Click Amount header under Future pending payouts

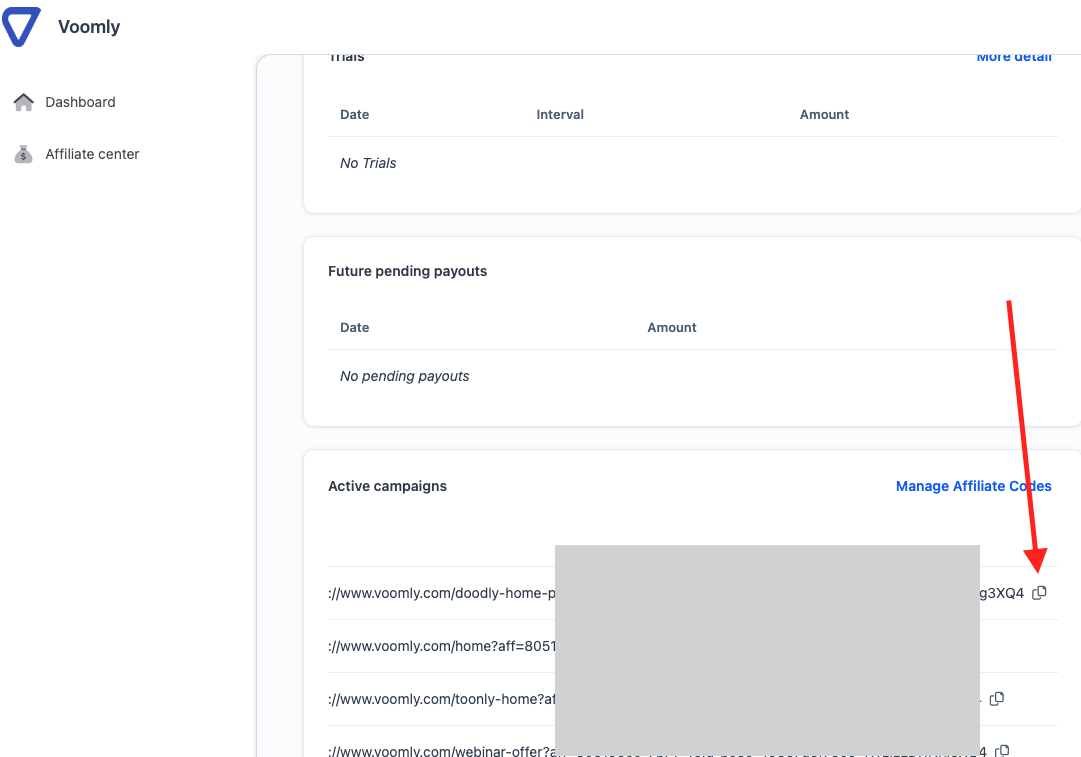click(x=671, y=327)
